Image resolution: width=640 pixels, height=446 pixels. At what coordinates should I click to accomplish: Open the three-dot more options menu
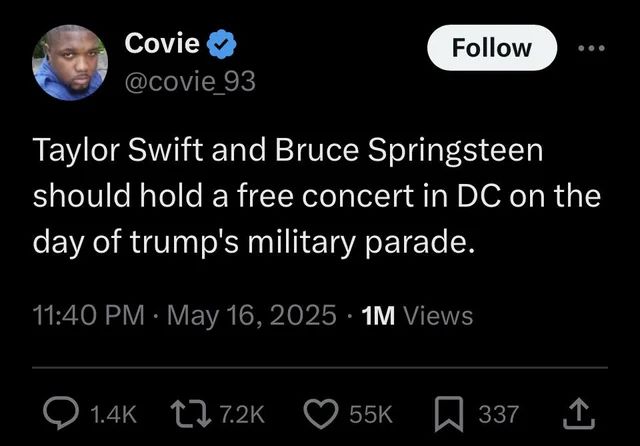pyautogui.click(x=593, y=48)
